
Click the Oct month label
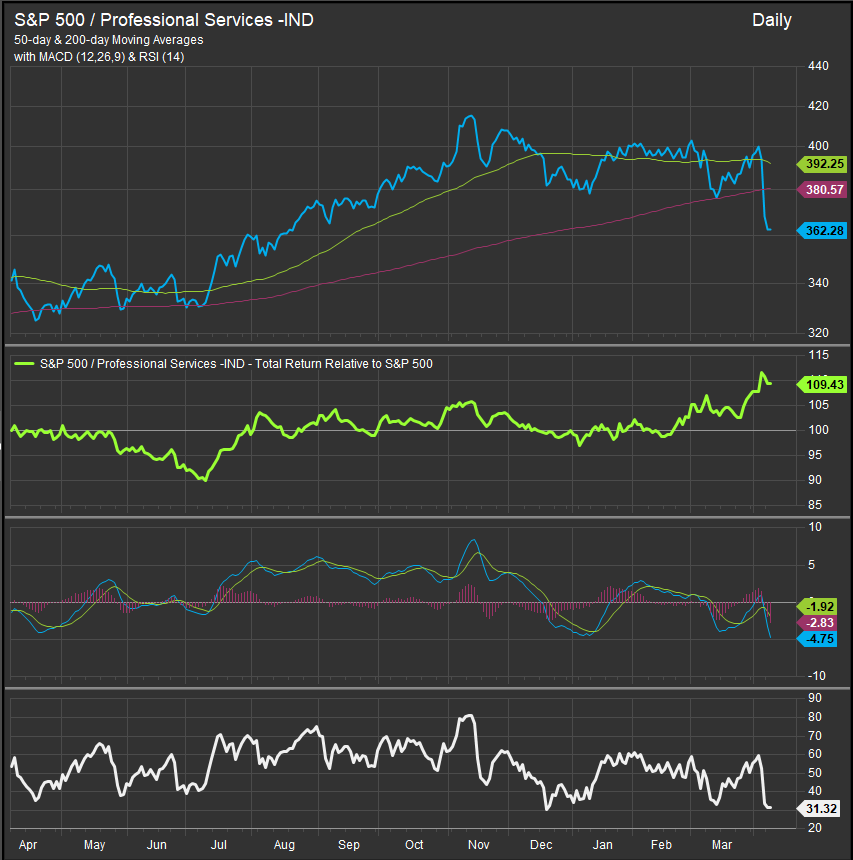(414, 845)
